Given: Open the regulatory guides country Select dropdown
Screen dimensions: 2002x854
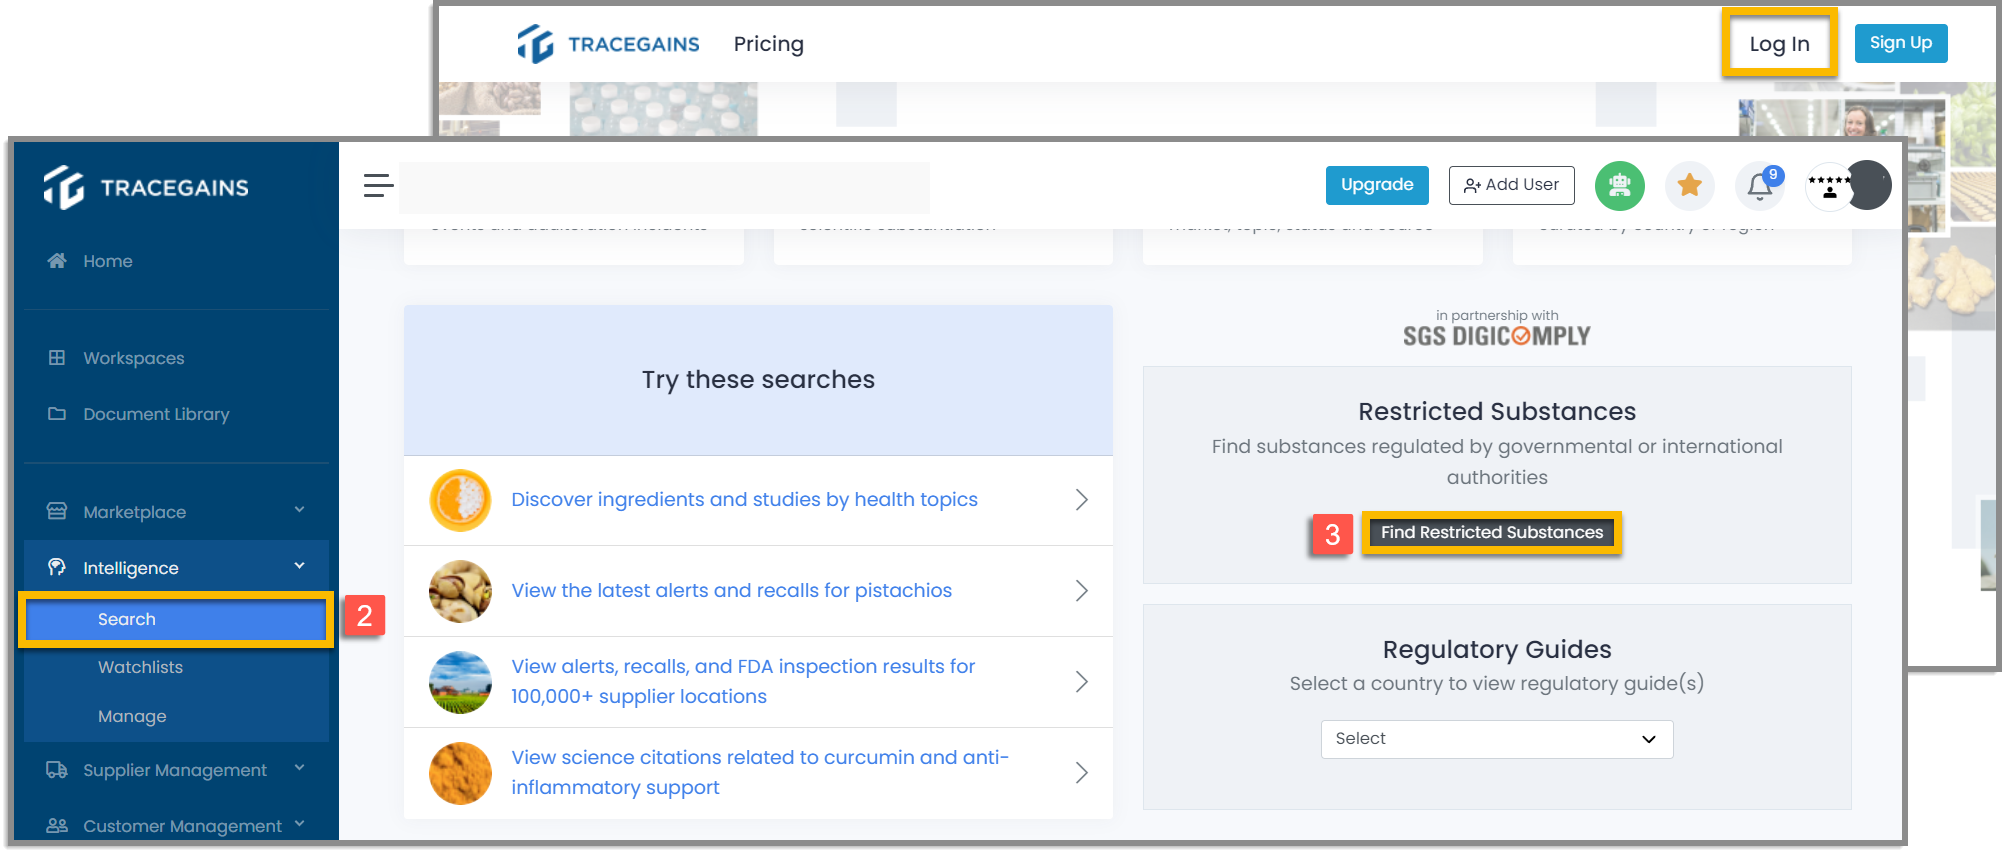Looking at the screenshot, I should click(x=1496, y=739).
